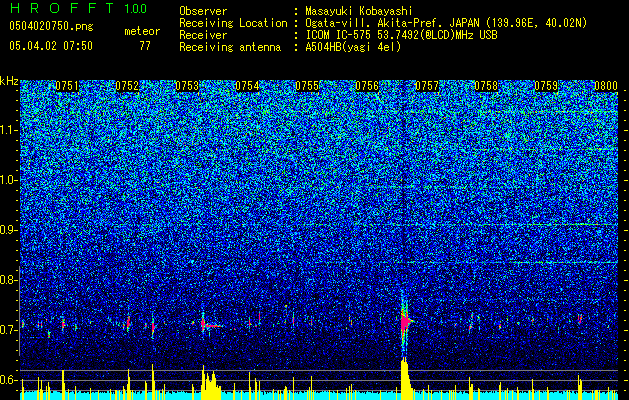Click the Ogata-vill. Akita-Pref. JAPAN location text
Viewport: 629px width, 400px height.
[x=446, y=23]
